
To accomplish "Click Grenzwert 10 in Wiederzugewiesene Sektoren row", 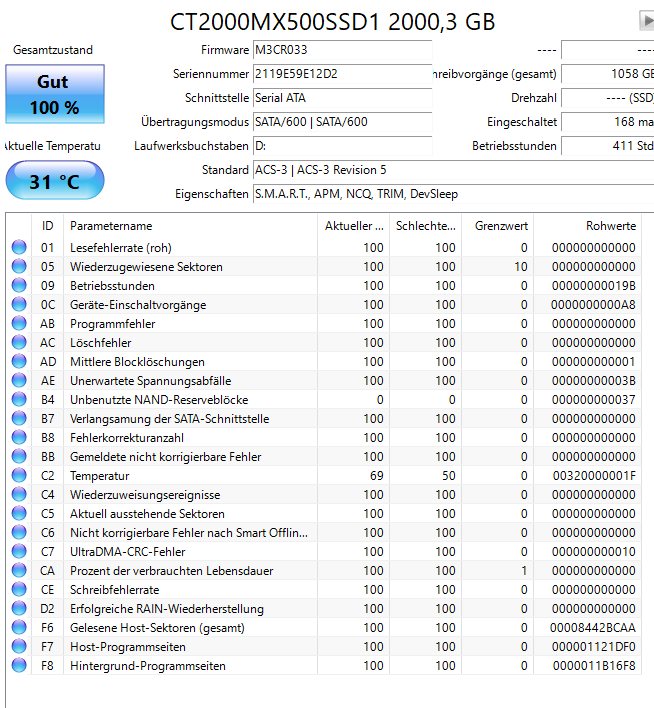I will (x=521, y=267).
